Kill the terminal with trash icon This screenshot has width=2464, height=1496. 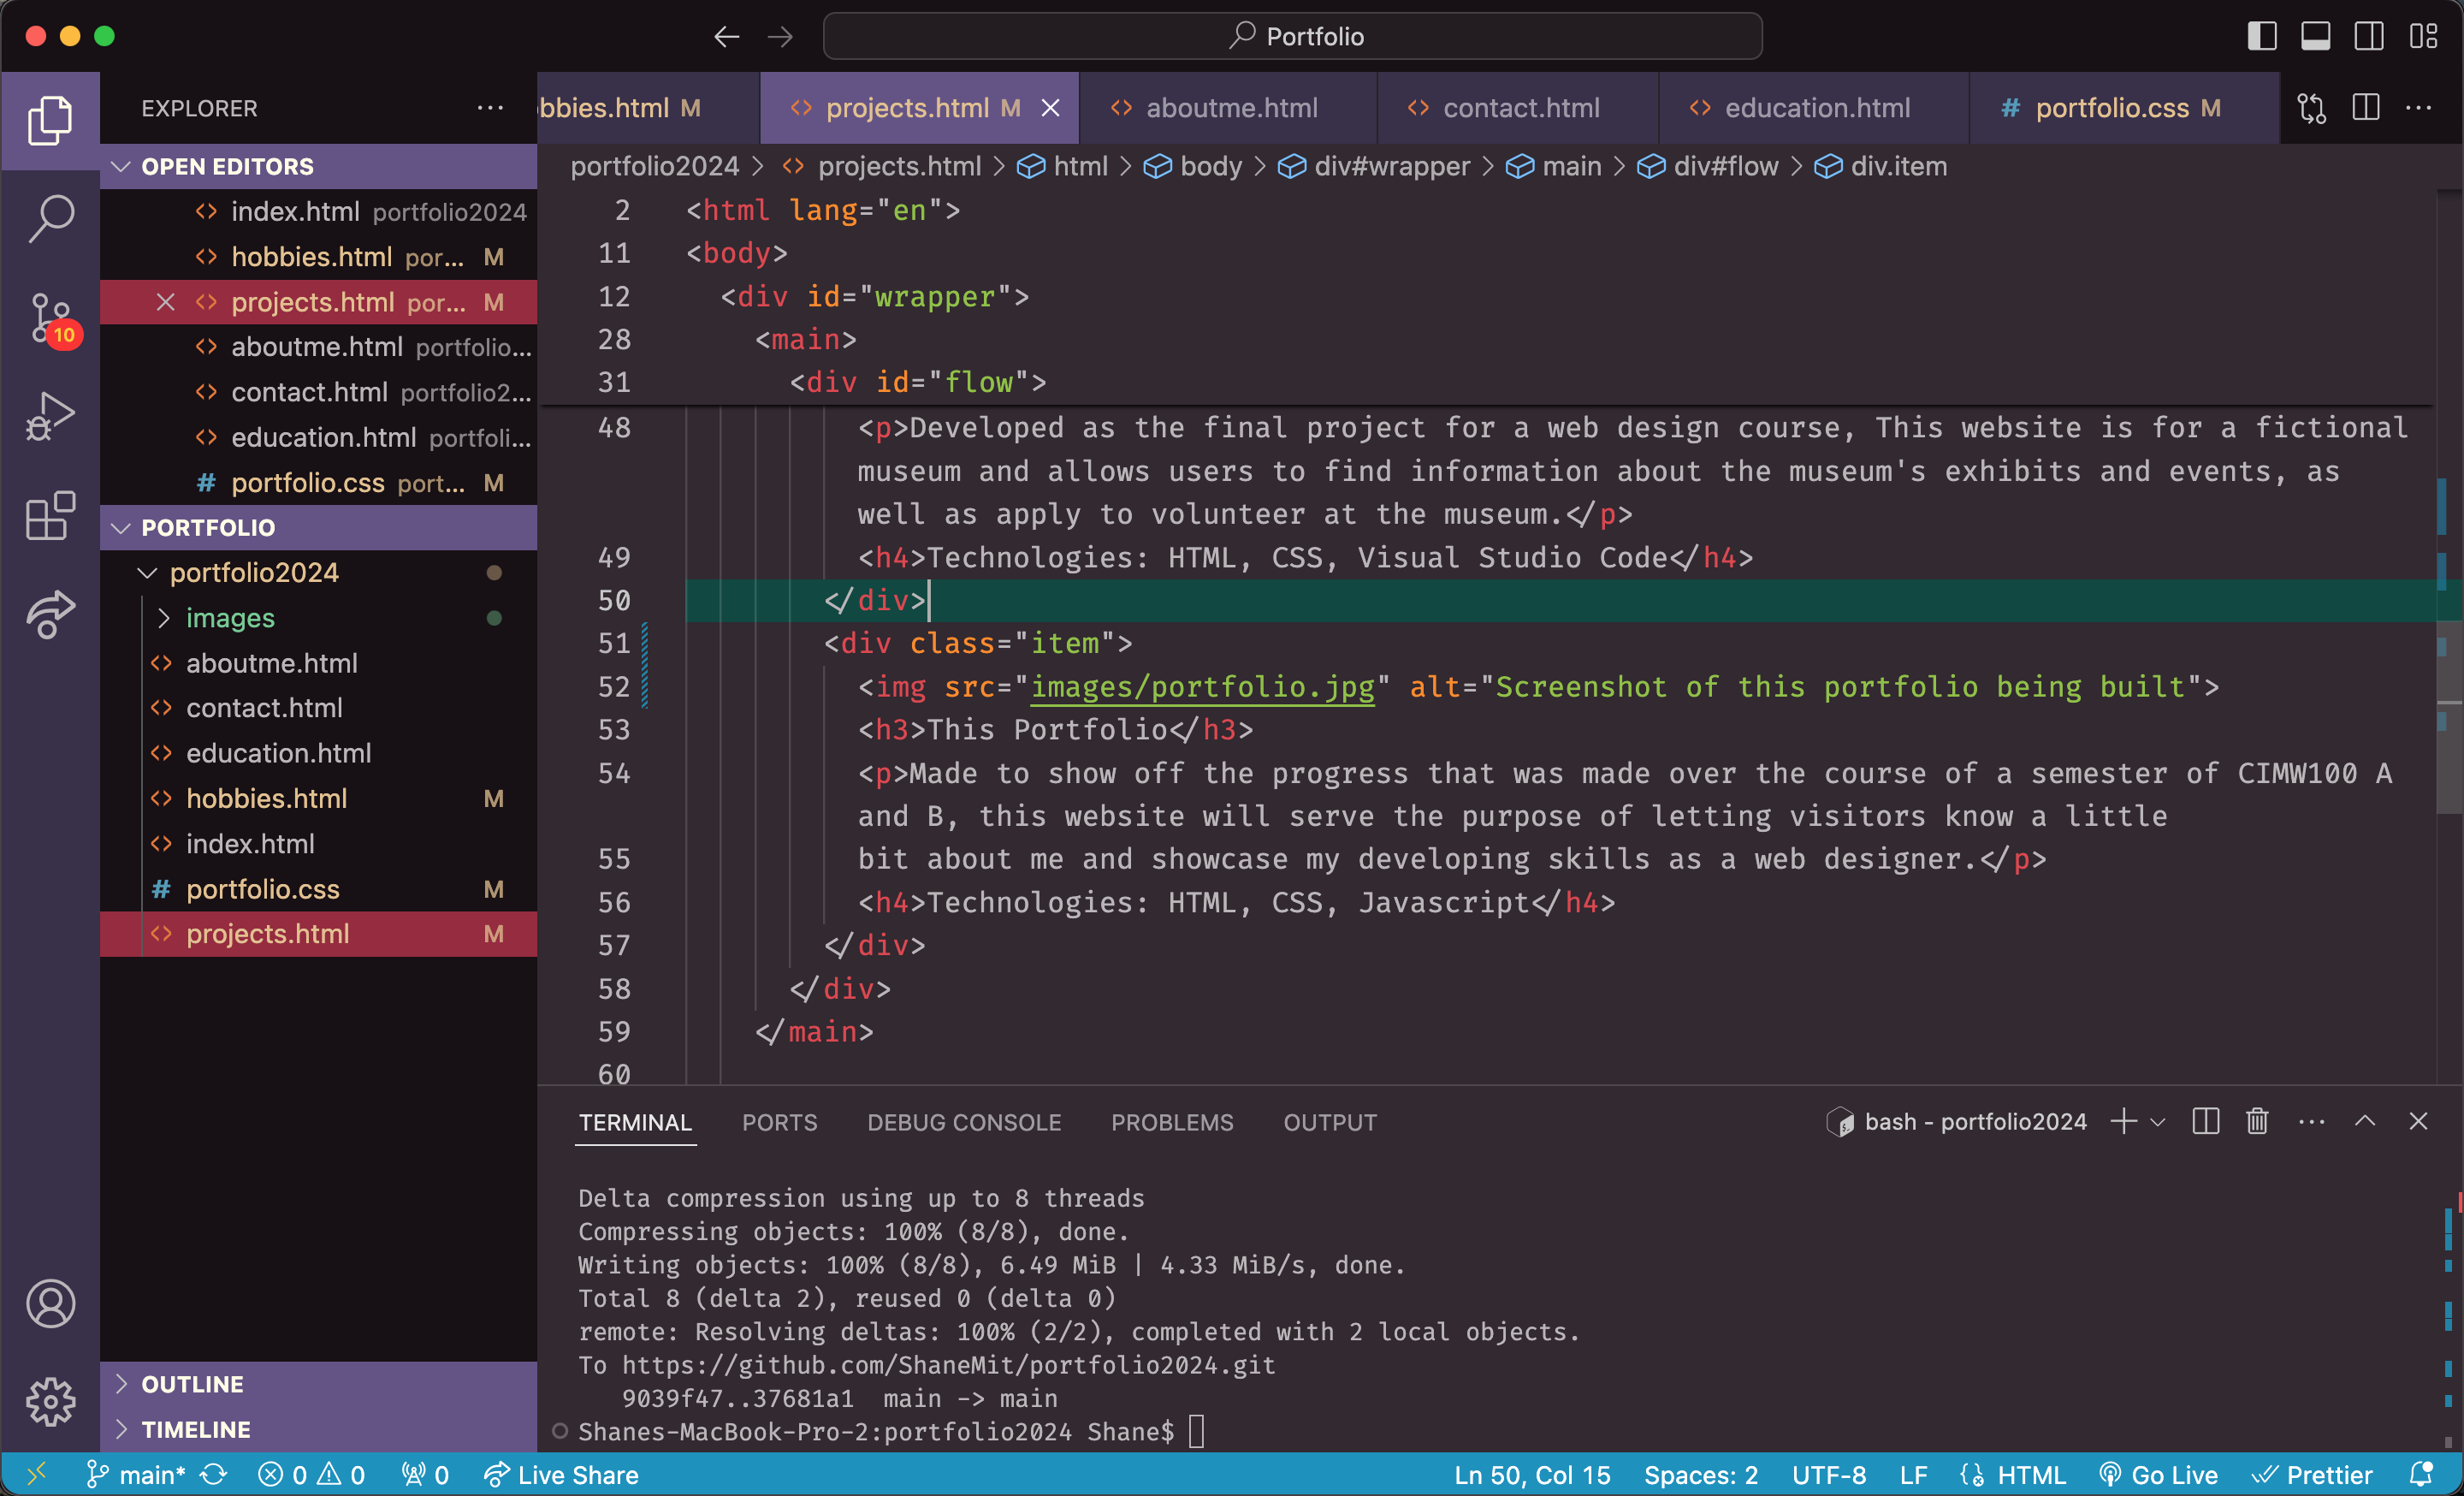[2257, 1122]
